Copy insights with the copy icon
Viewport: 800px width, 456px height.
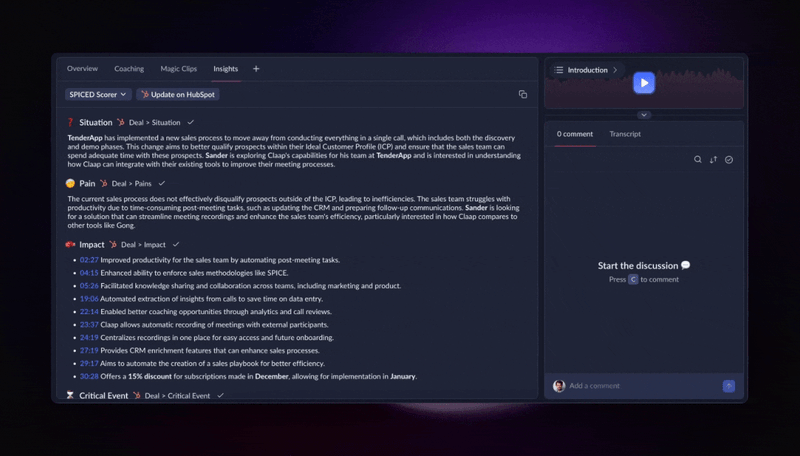(523, 94)
